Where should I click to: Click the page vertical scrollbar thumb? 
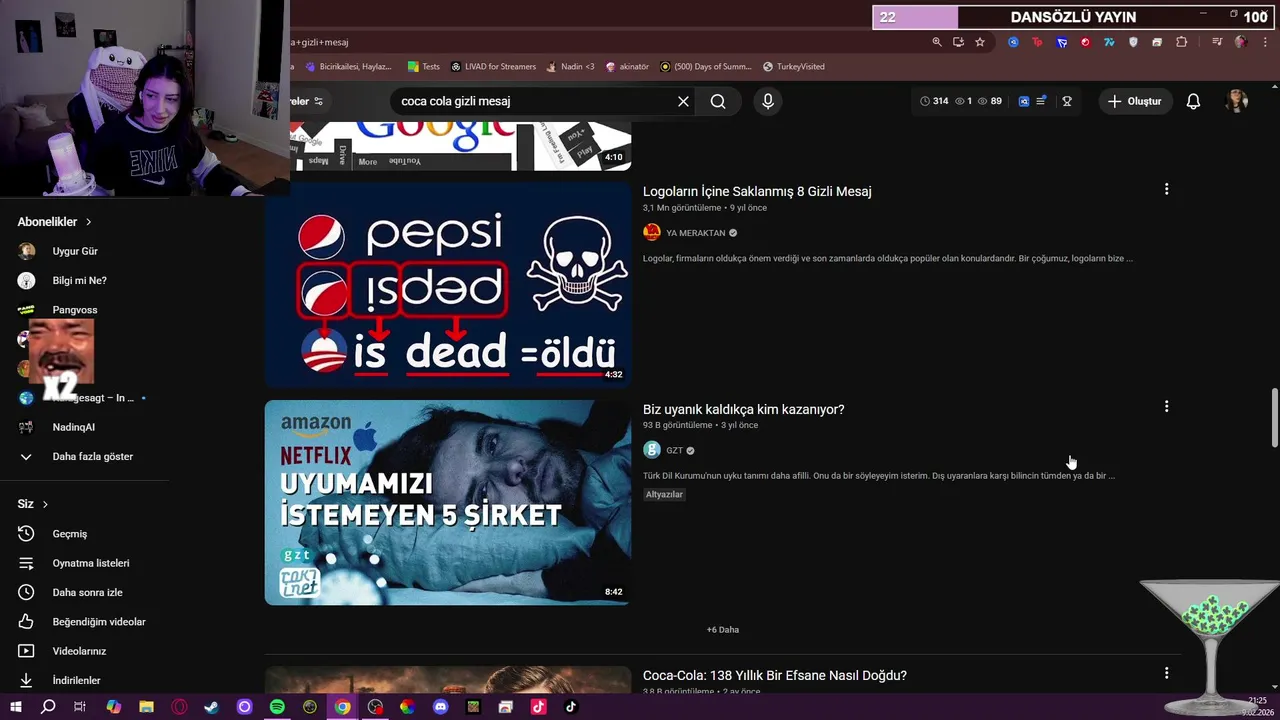pyautogui.click(x=1274, y=417)
